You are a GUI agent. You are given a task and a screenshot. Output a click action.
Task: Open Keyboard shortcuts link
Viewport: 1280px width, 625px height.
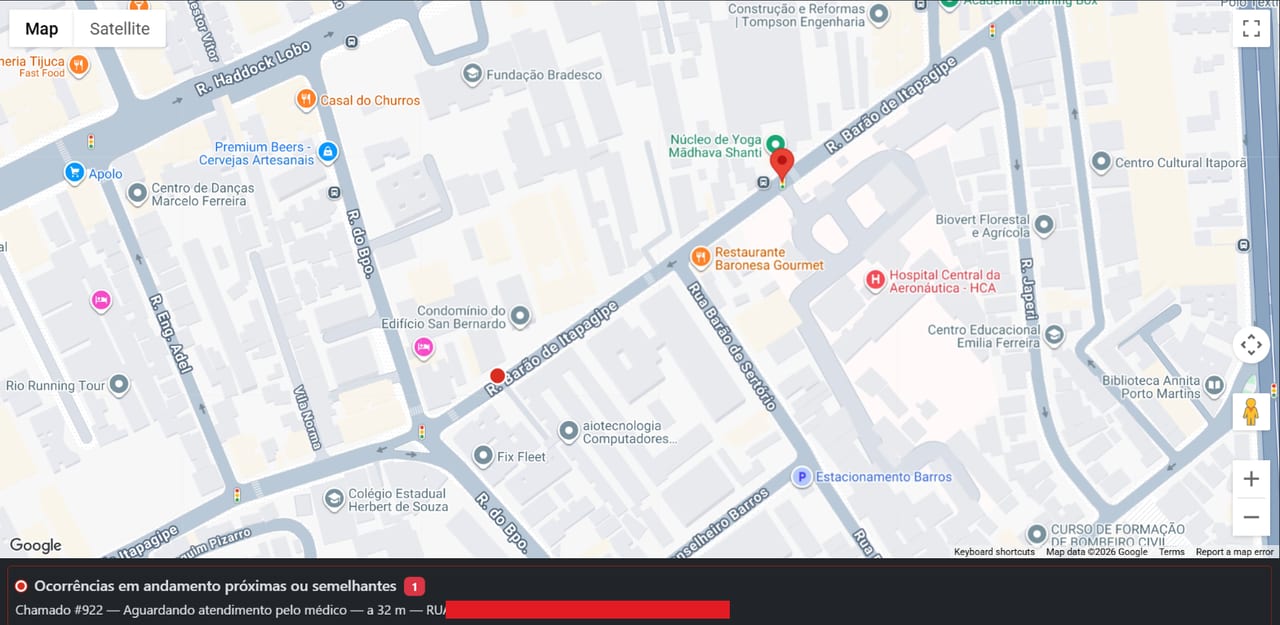[x=994, y=552]
